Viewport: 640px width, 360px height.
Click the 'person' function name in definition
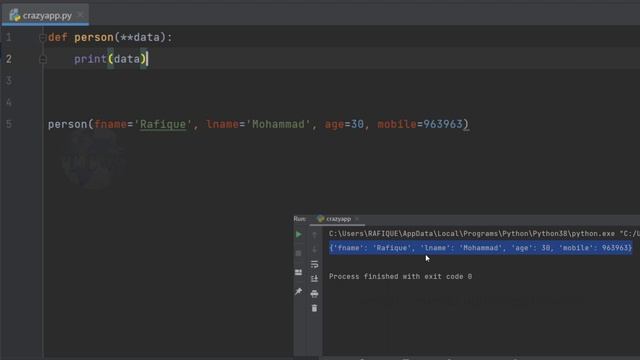point(94,38)
